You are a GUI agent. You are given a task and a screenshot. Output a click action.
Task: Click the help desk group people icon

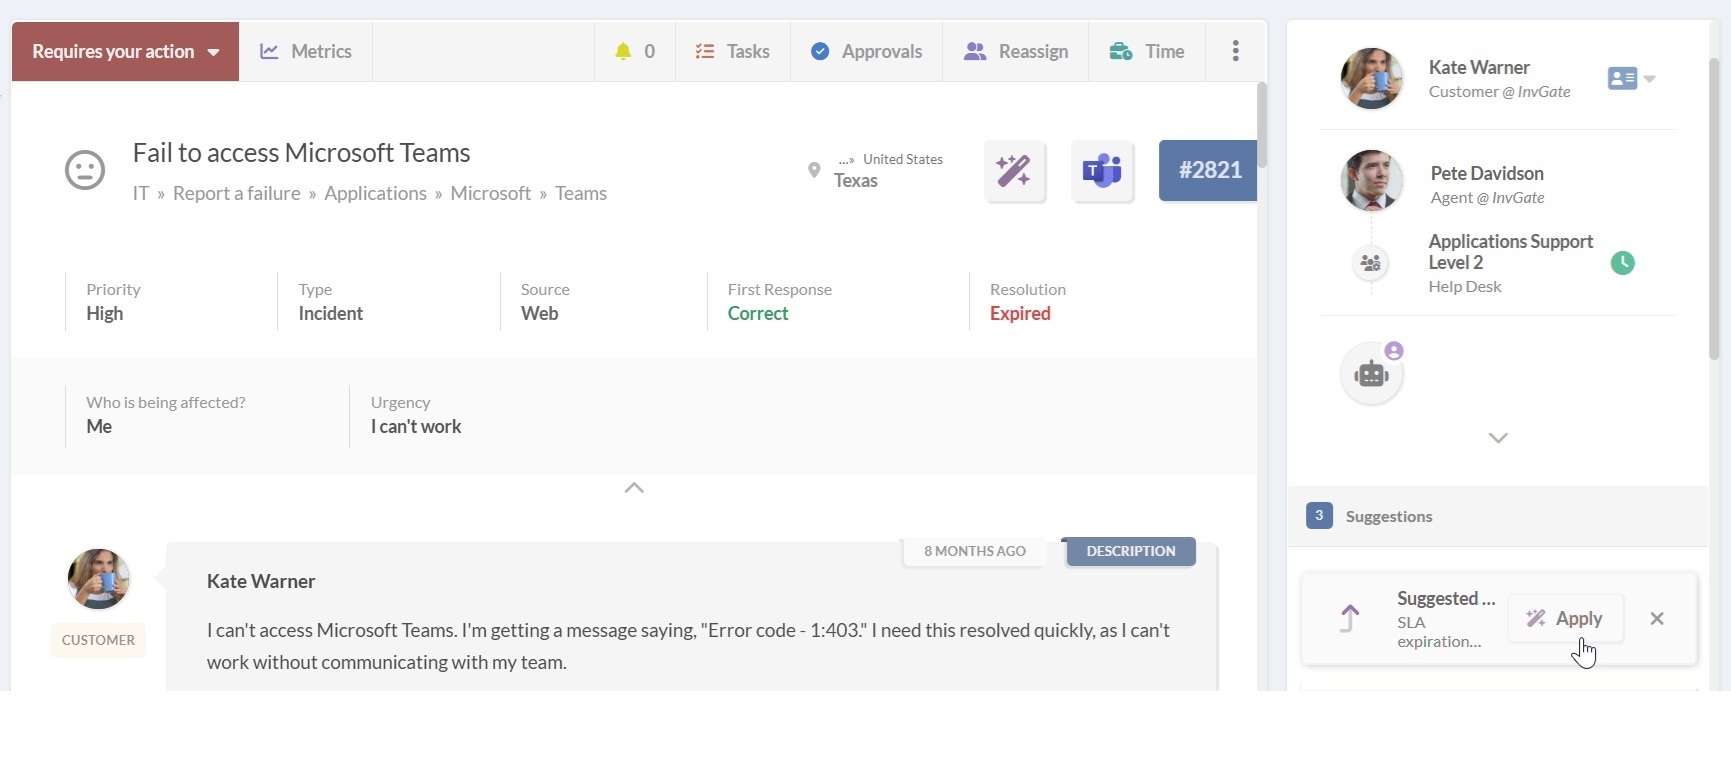(x=1371, y=263)
